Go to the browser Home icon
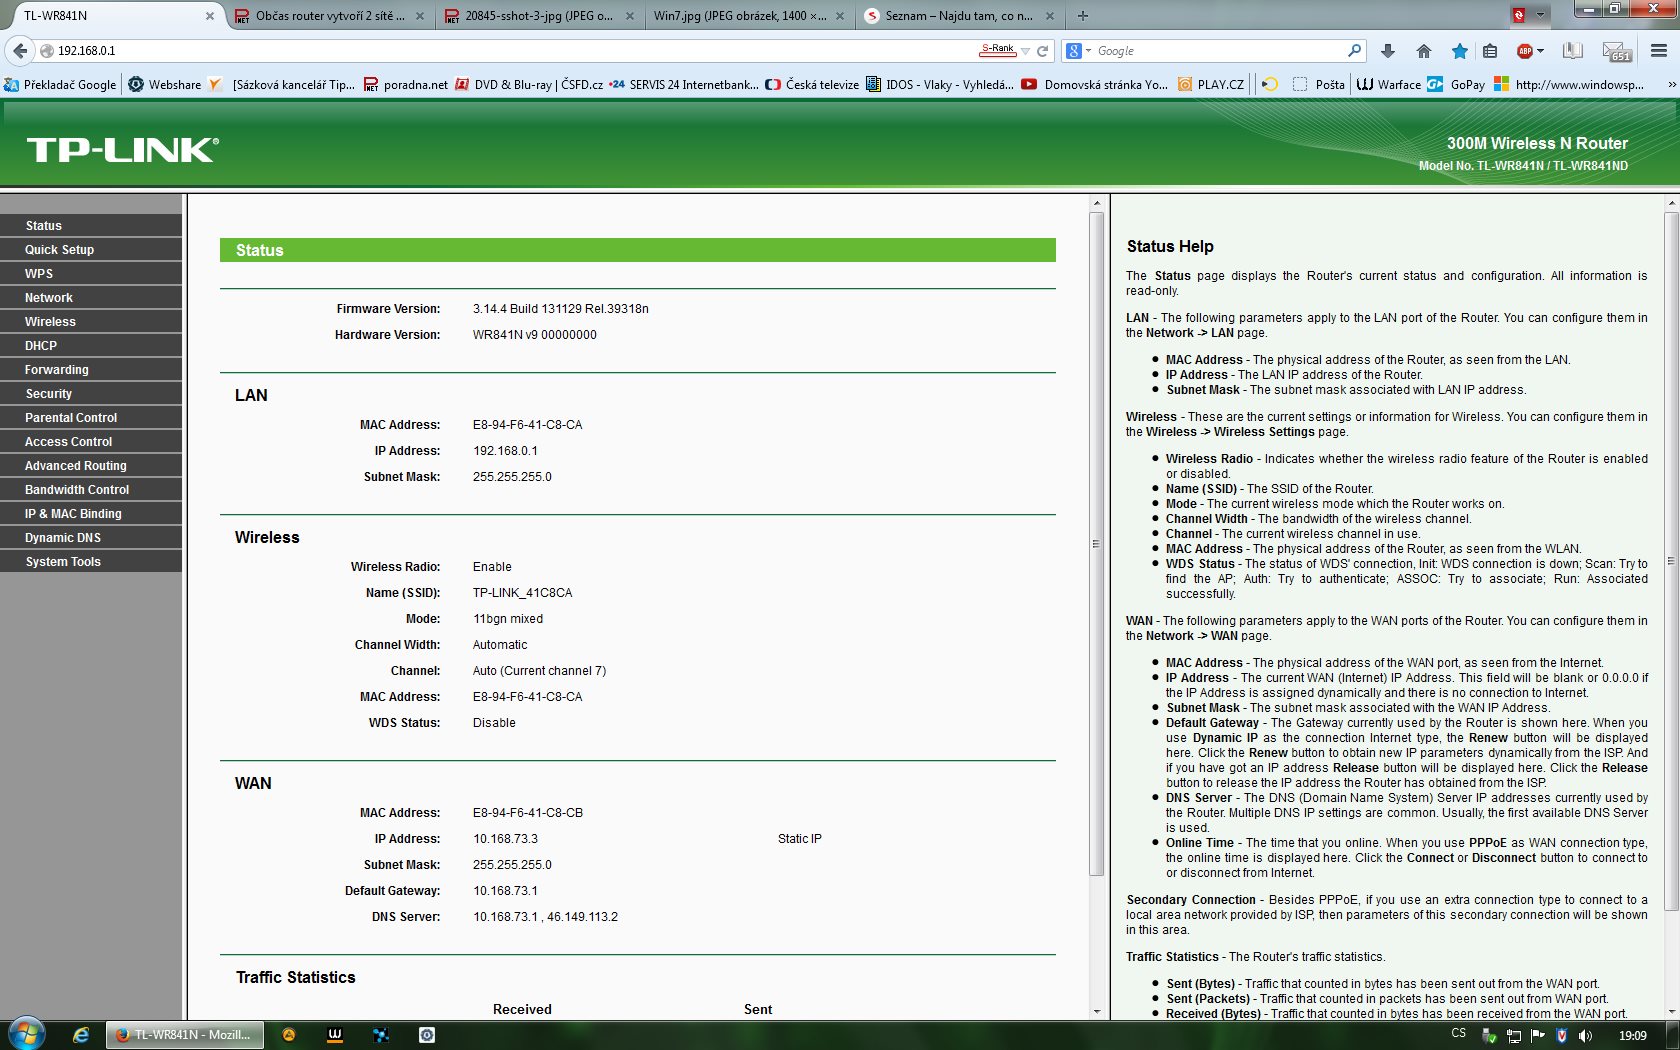 [x=1424, y=51]
